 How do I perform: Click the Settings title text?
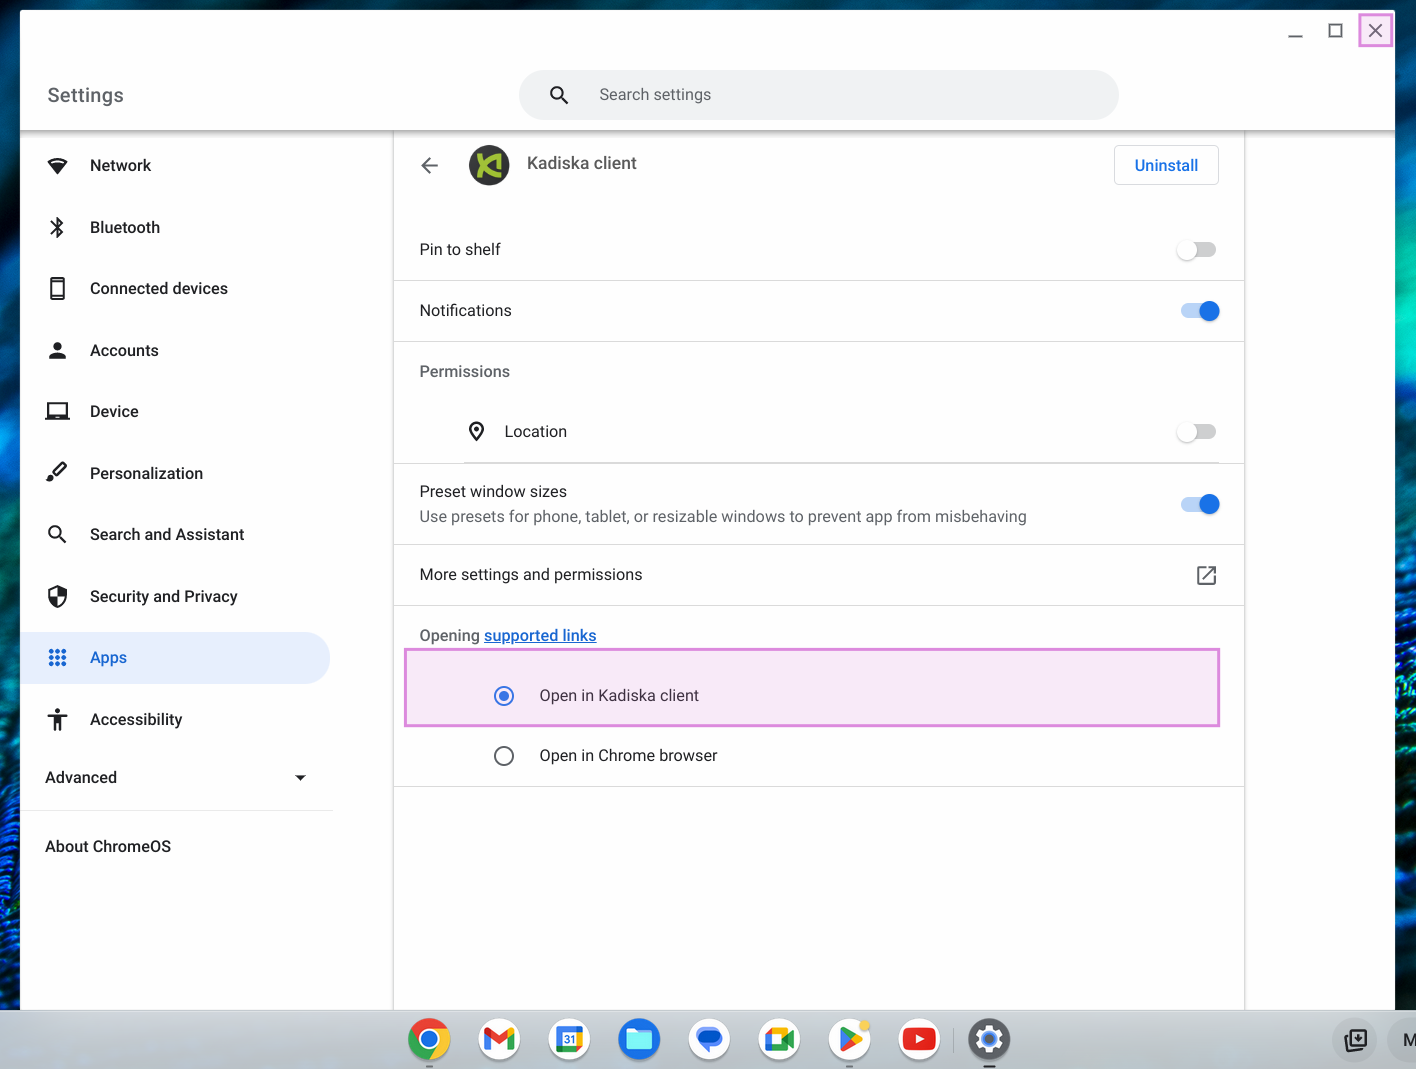tap(86, 95)
